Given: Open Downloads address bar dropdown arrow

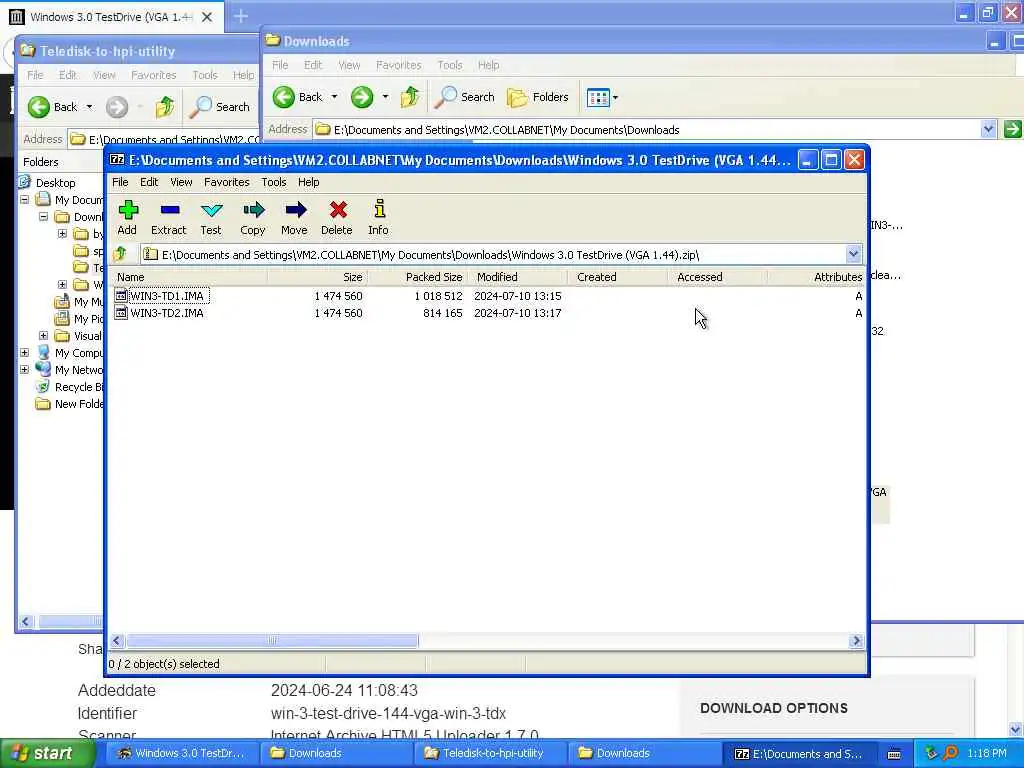Looking at the screenshot, I should pos(988,129).
